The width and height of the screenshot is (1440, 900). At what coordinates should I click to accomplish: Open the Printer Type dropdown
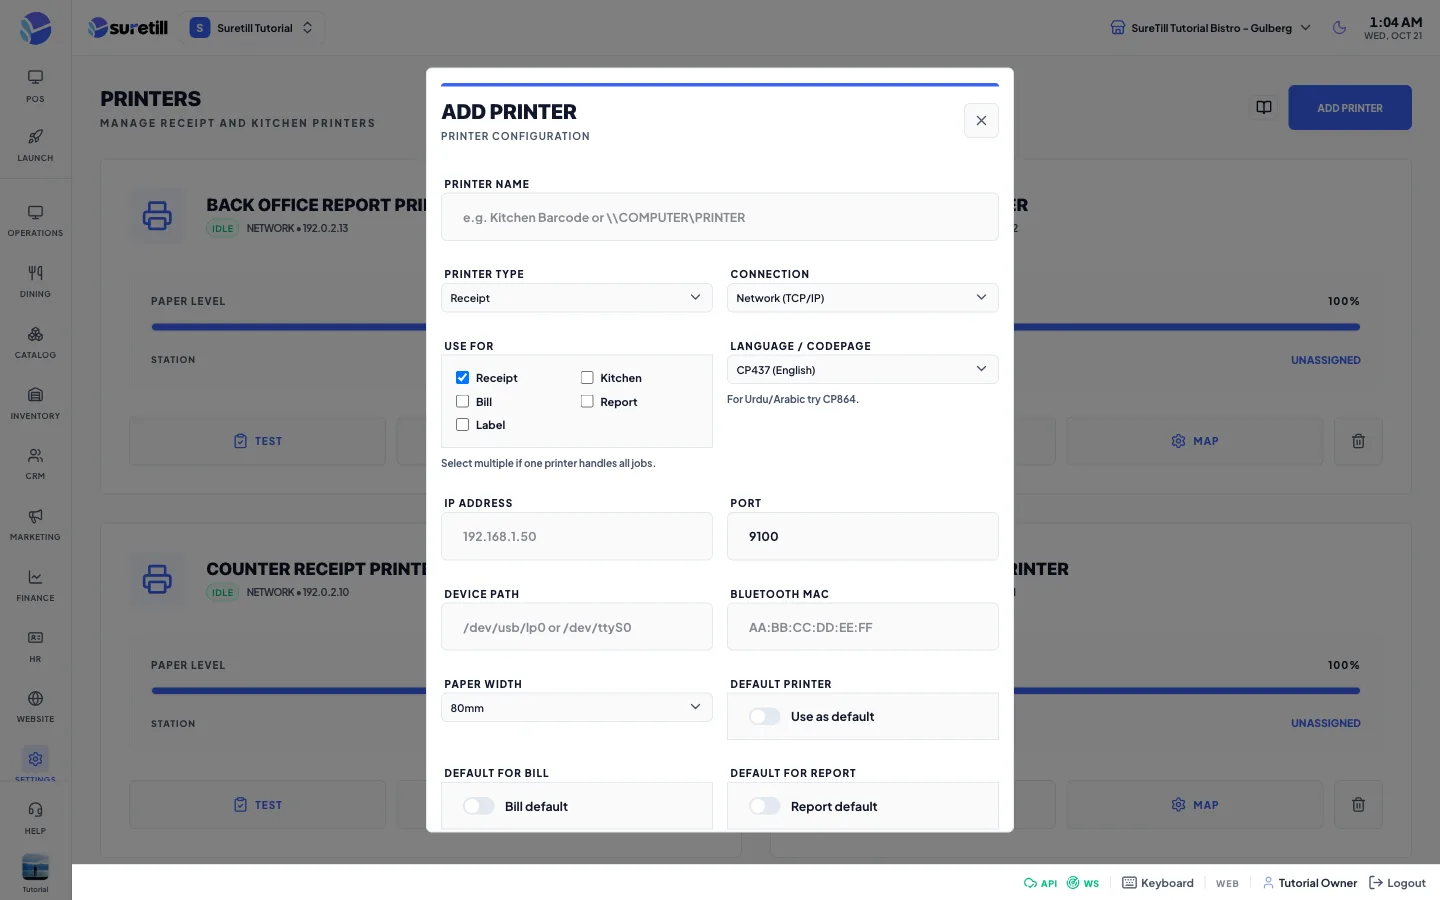pos(576,298)
